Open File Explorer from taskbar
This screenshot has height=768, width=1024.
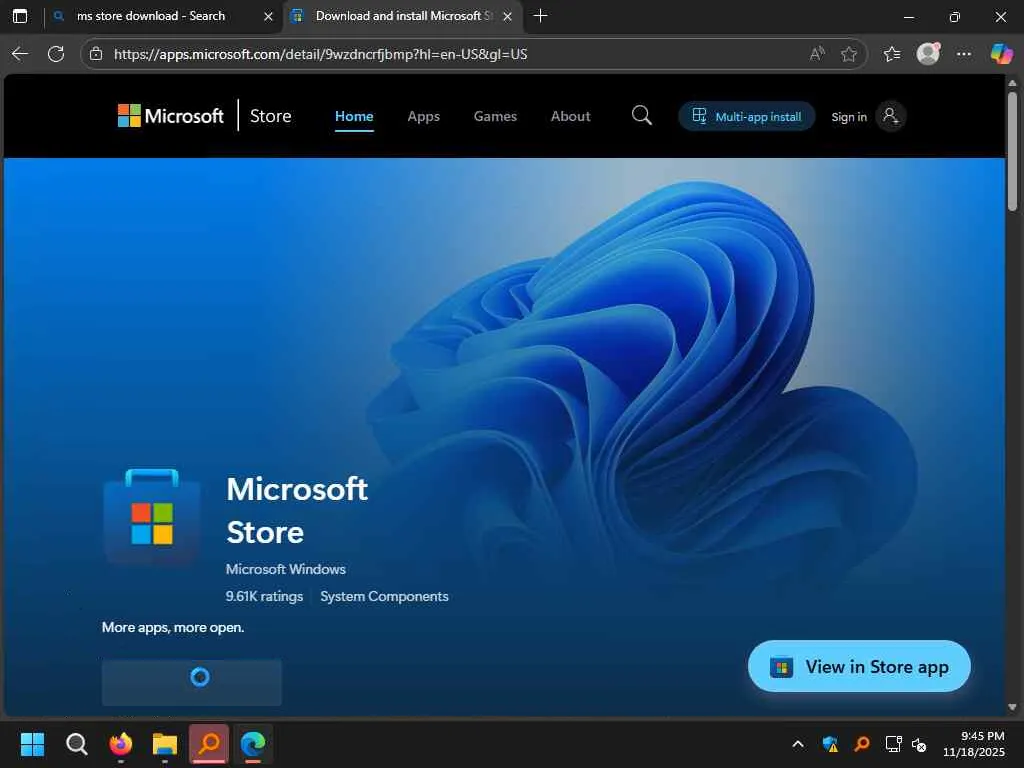tap(165, 744)
